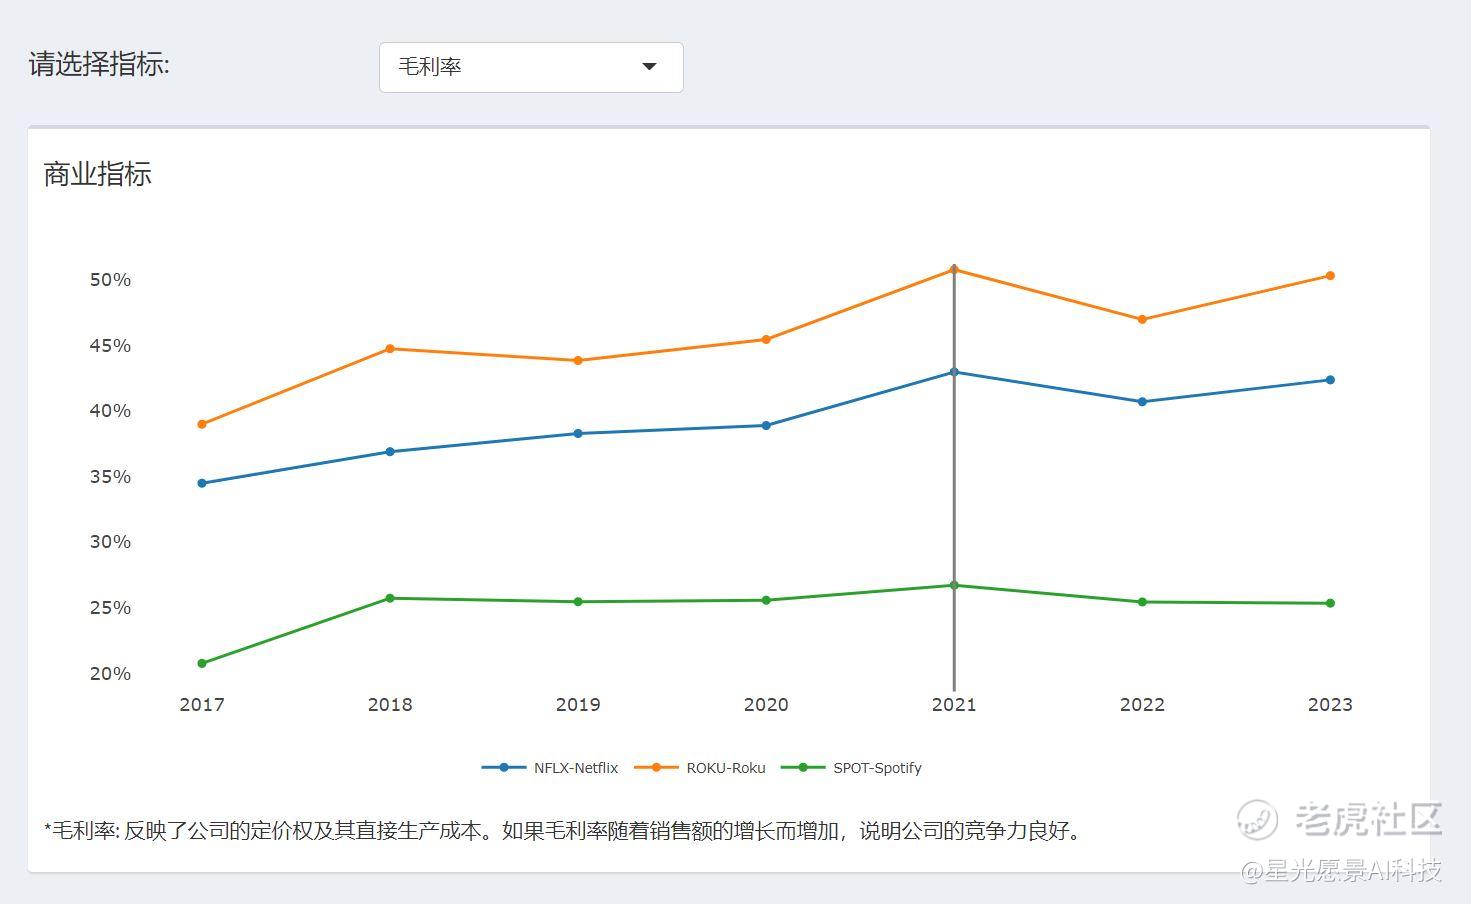Toggle ROKU-Roku series in the legend
This screenshot has height=904, width=1471.
(700, 768)
